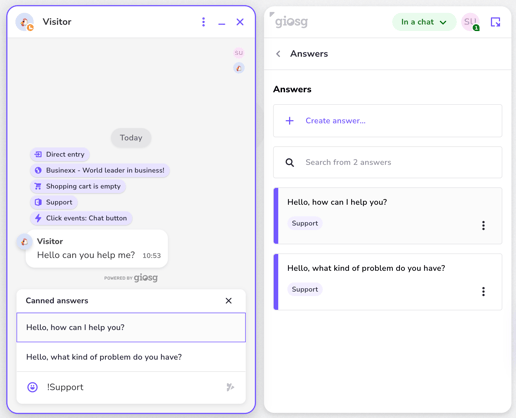Click the globe icon beside Businexx
The height and width of the screenshot is (418, 516).
[38, 170]
